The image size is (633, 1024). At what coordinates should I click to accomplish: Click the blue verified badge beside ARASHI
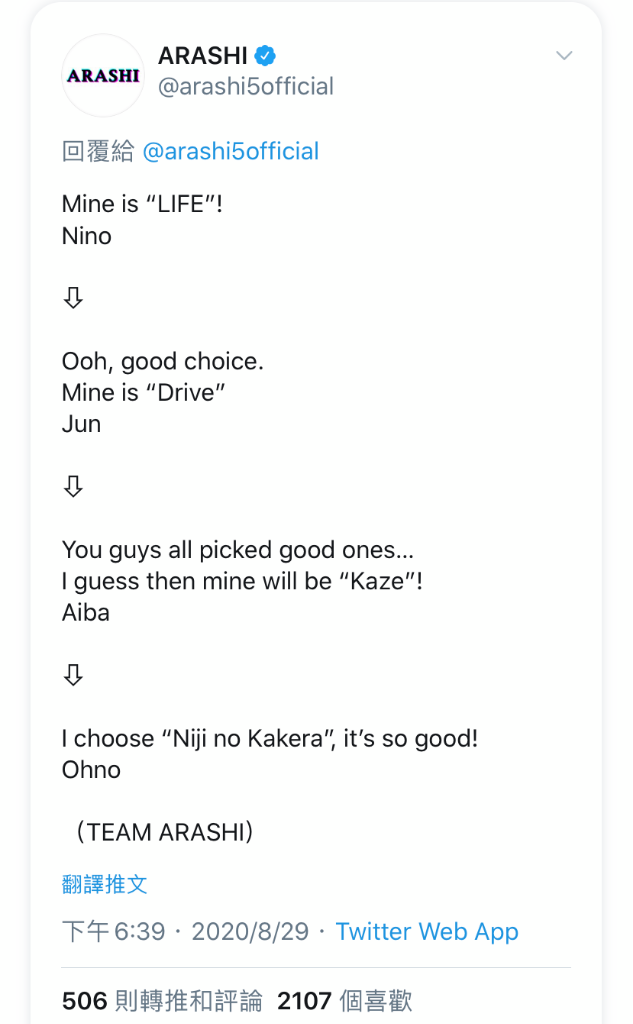coord(265,56)
